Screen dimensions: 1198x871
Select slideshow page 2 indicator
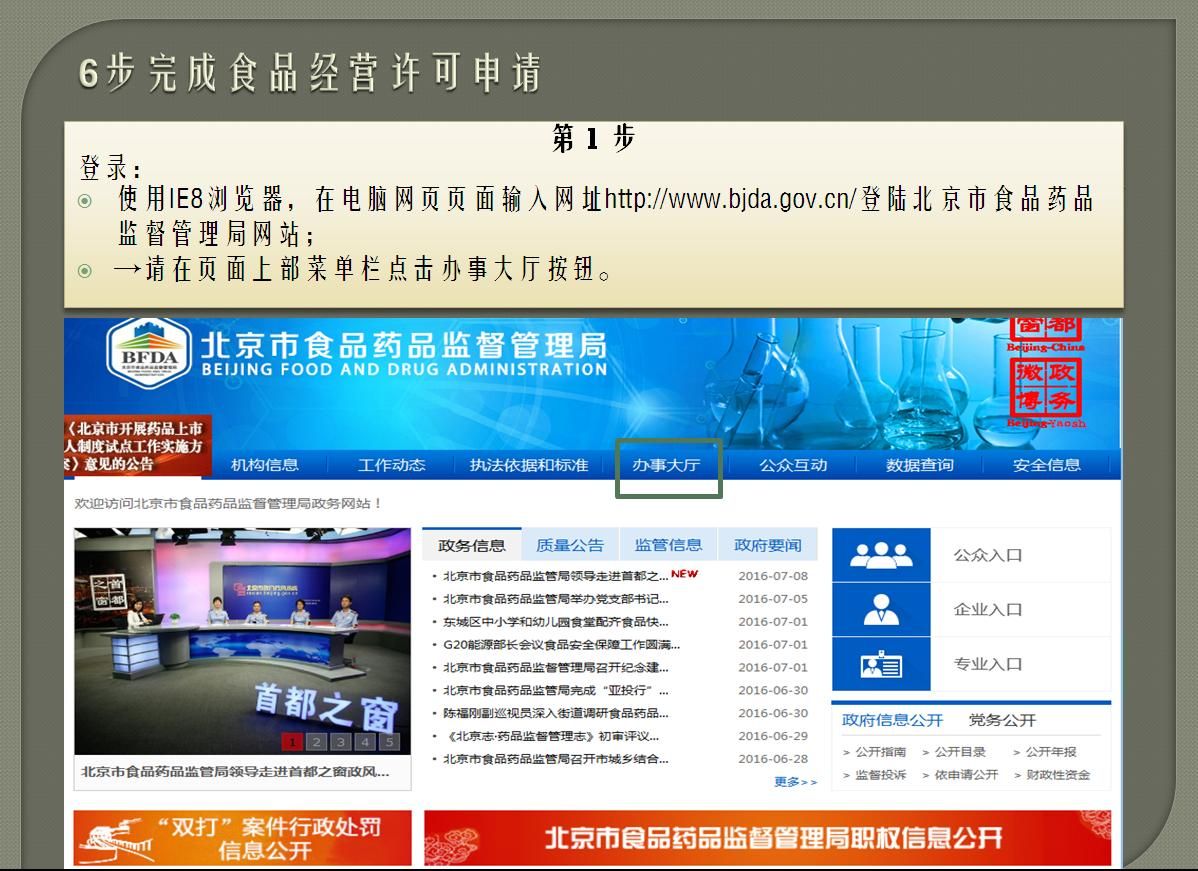316,741
